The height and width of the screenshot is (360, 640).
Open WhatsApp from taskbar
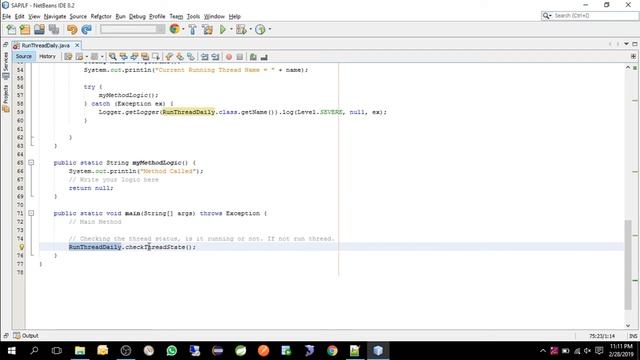point(171,351)
